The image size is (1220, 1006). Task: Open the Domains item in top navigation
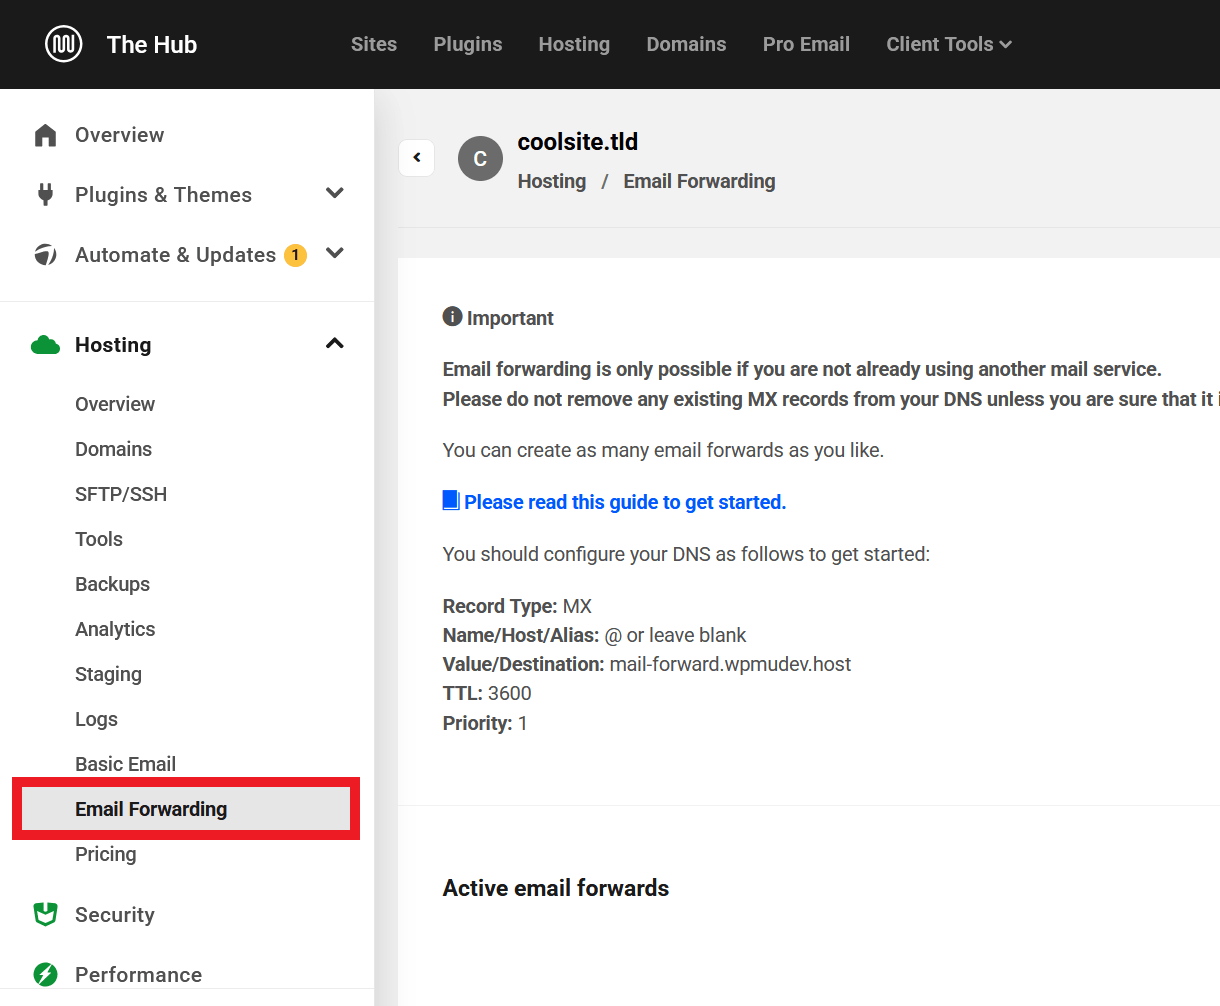[686, 44]
